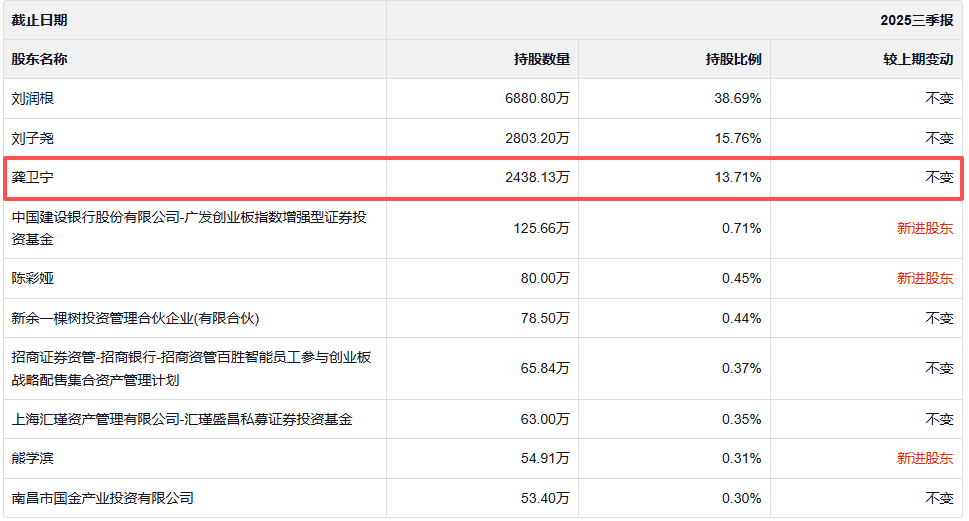Screen dimensions: 969x521
Task: Select the 2025三季报 period header
Action: [916, 20]
